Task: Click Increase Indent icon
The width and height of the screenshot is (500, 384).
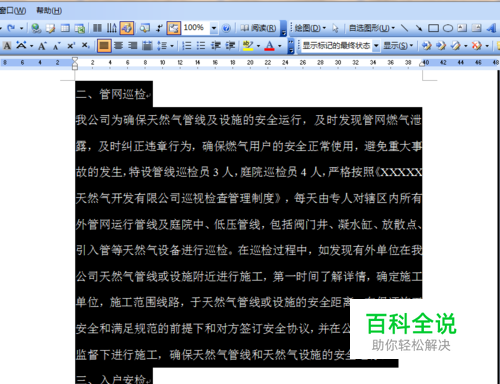Action: [230, 46]
